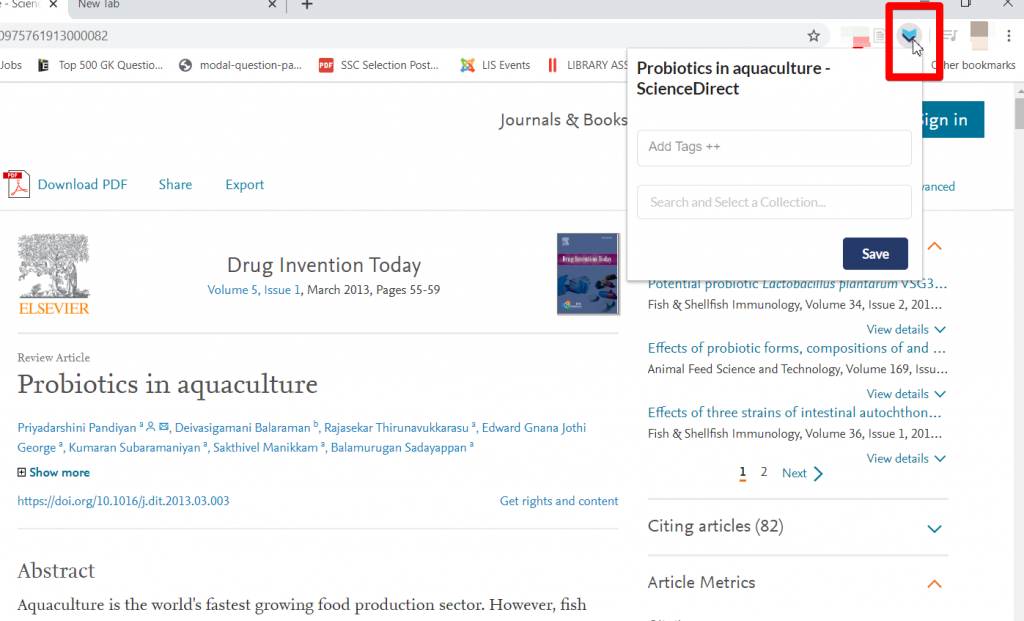This screenshot has width=1024, height=621.
Task: Click the Add Tags input field
Action: (x=774, y=148)
